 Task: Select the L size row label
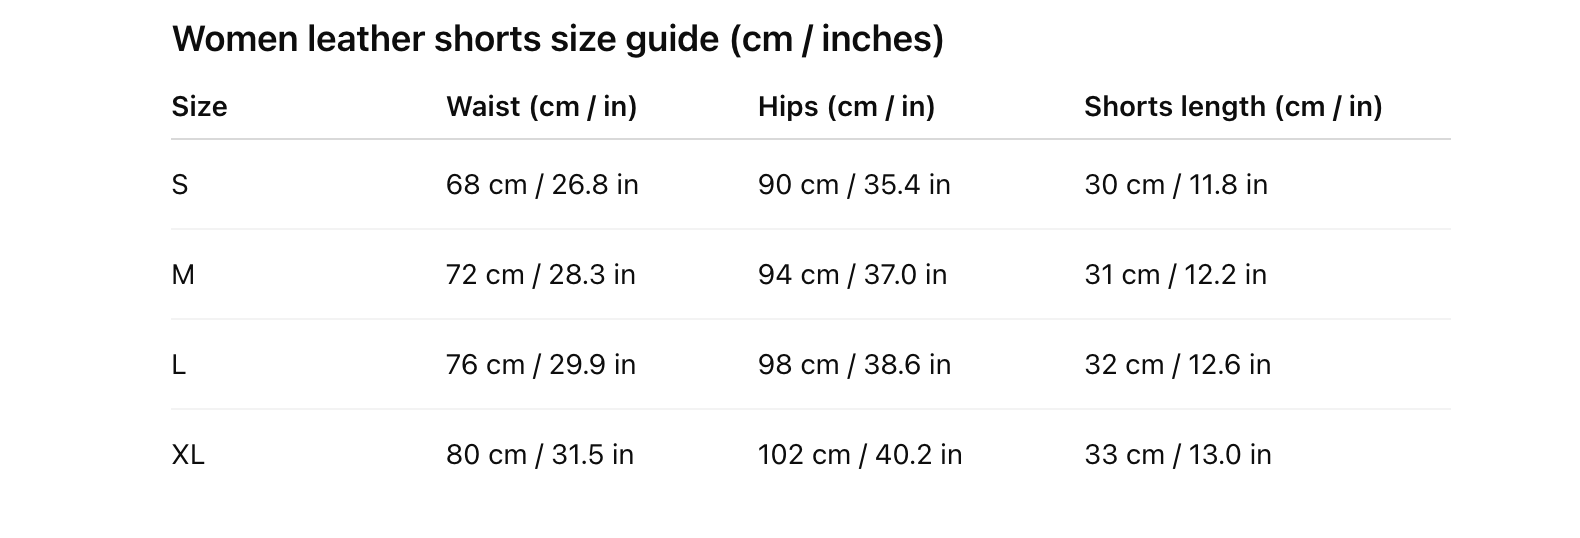[179, 365]
